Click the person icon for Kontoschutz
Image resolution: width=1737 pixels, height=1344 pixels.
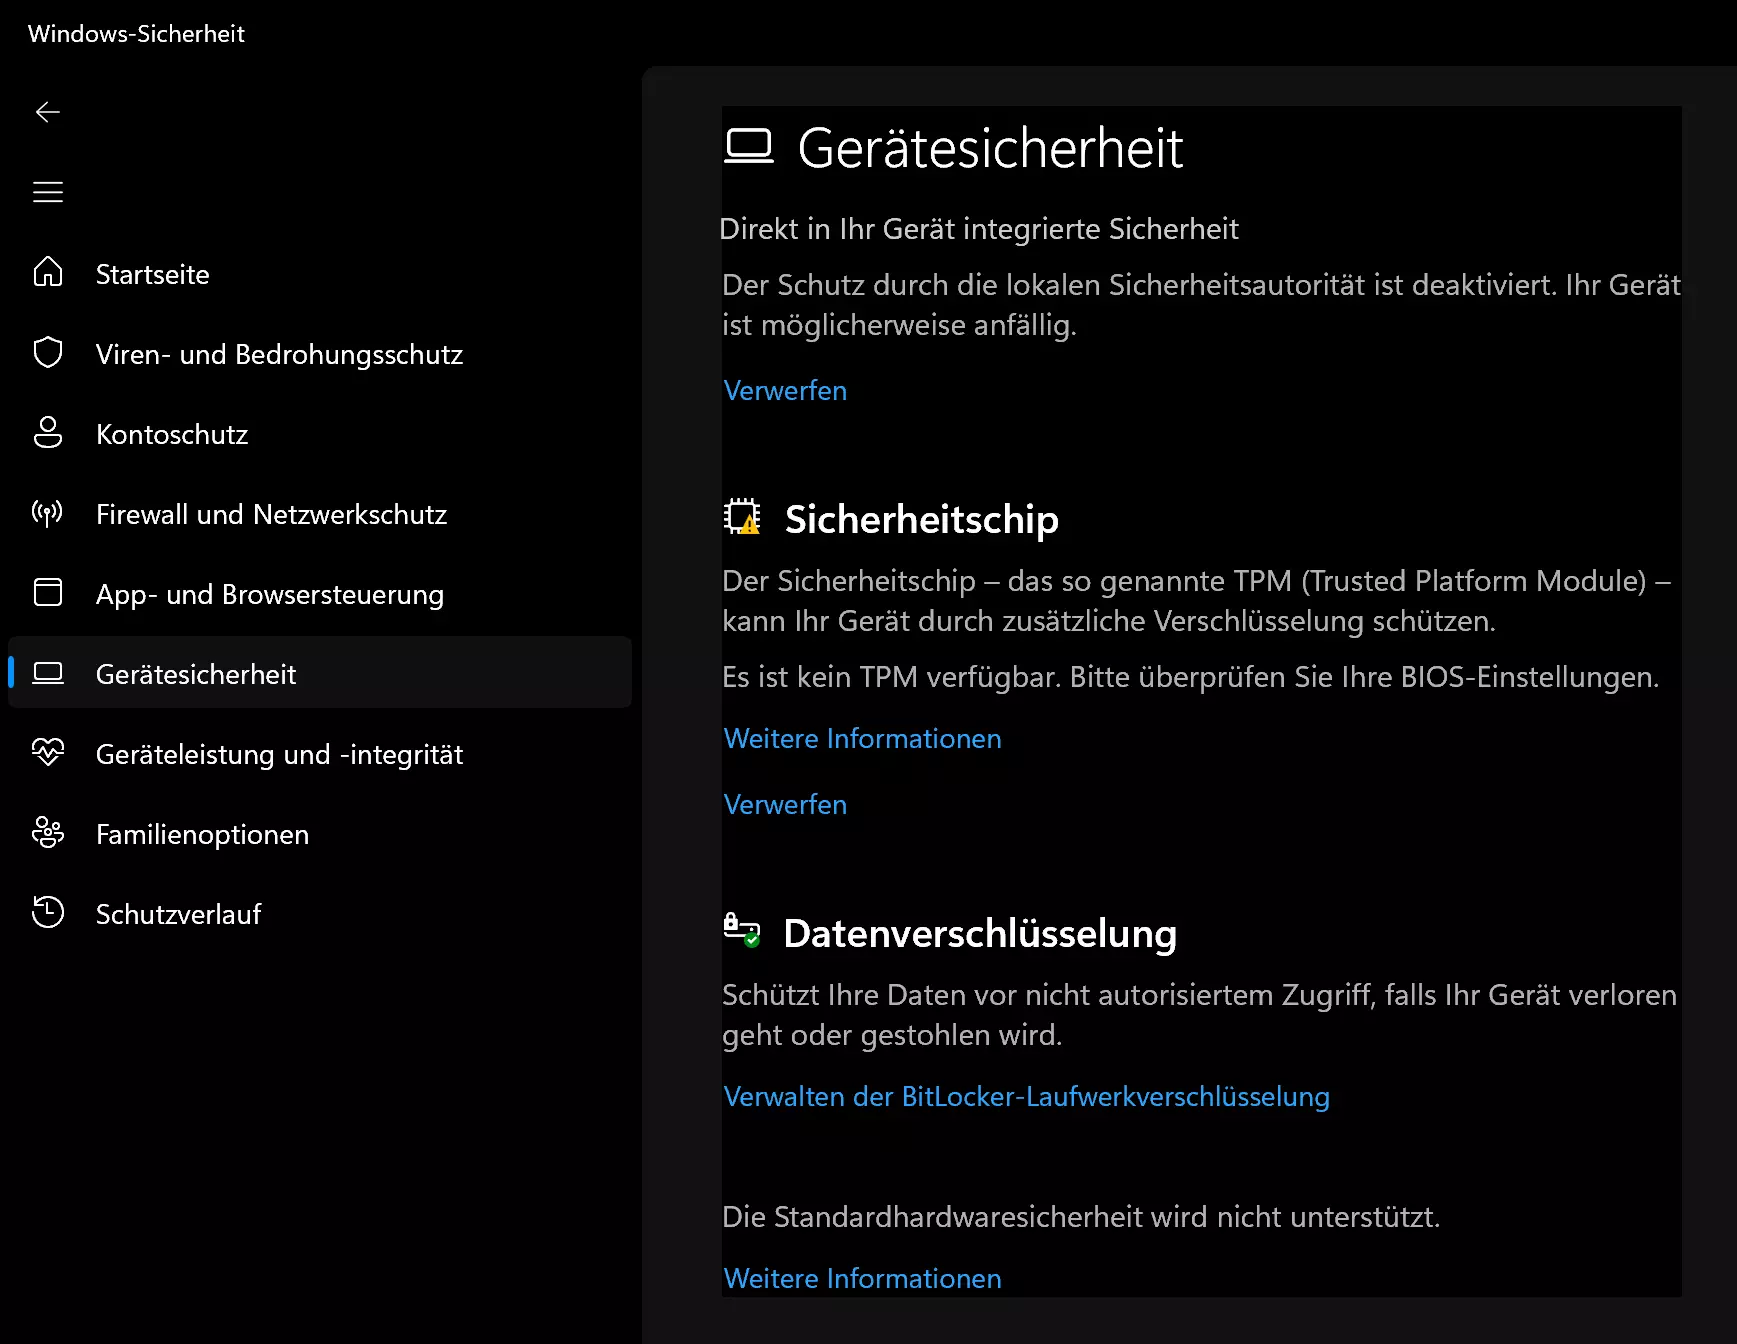tap(48, 432)
